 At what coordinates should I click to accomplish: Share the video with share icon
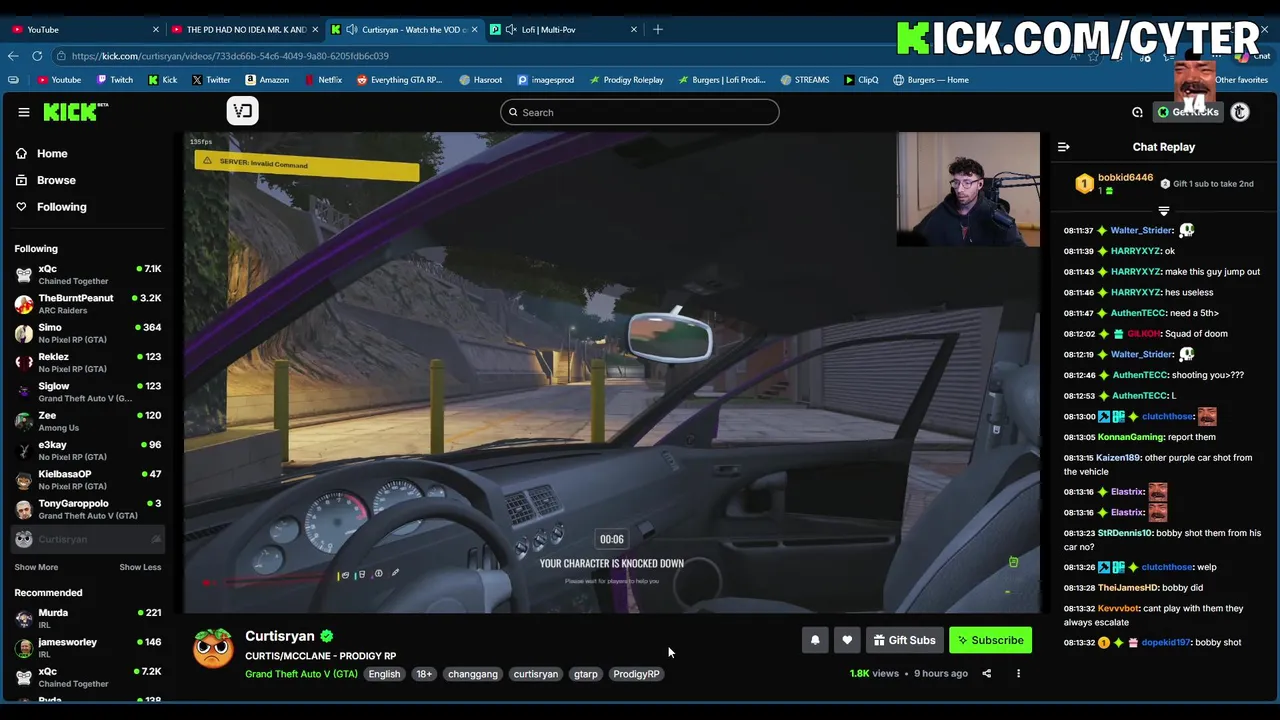coord(986,673)
